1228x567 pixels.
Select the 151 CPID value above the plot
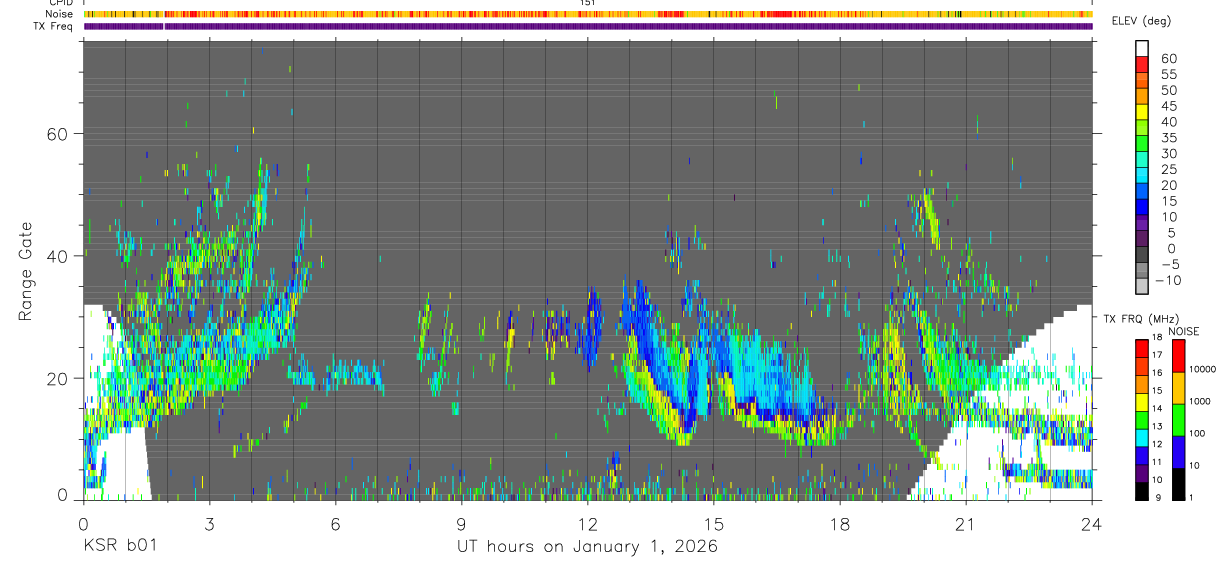click(x=587, y=3)
